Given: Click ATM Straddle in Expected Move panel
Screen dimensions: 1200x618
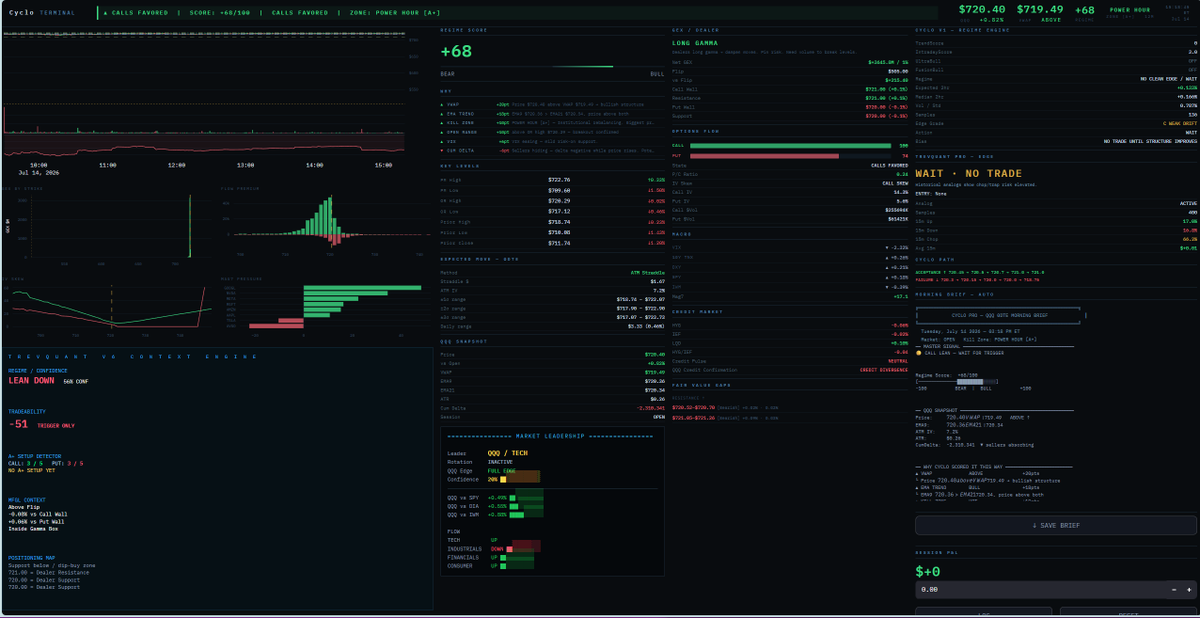Looking at the screenshot, I should click(x=646, y=272).
